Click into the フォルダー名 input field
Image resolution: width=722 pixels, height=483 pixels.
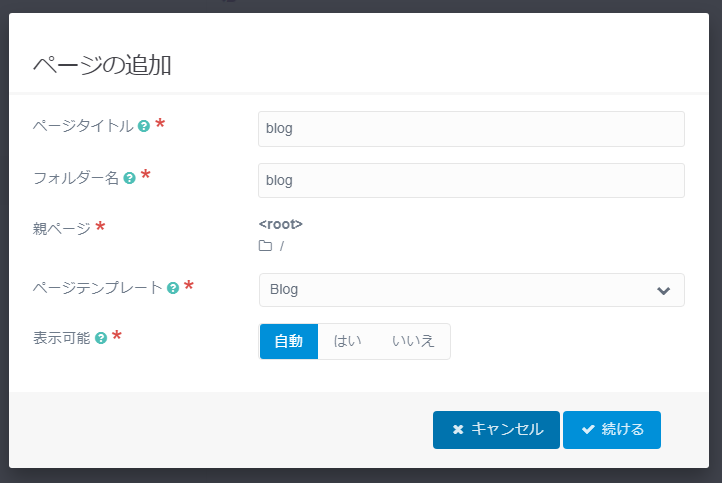(471, 181)
